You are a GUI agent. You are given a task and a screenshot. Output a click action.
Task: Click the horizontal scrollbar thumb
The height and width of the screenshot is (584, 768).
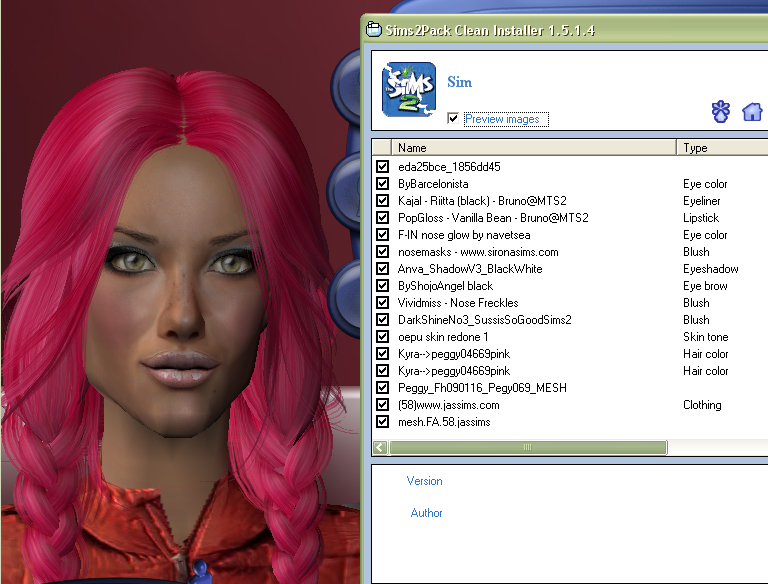tap(527, 447)
